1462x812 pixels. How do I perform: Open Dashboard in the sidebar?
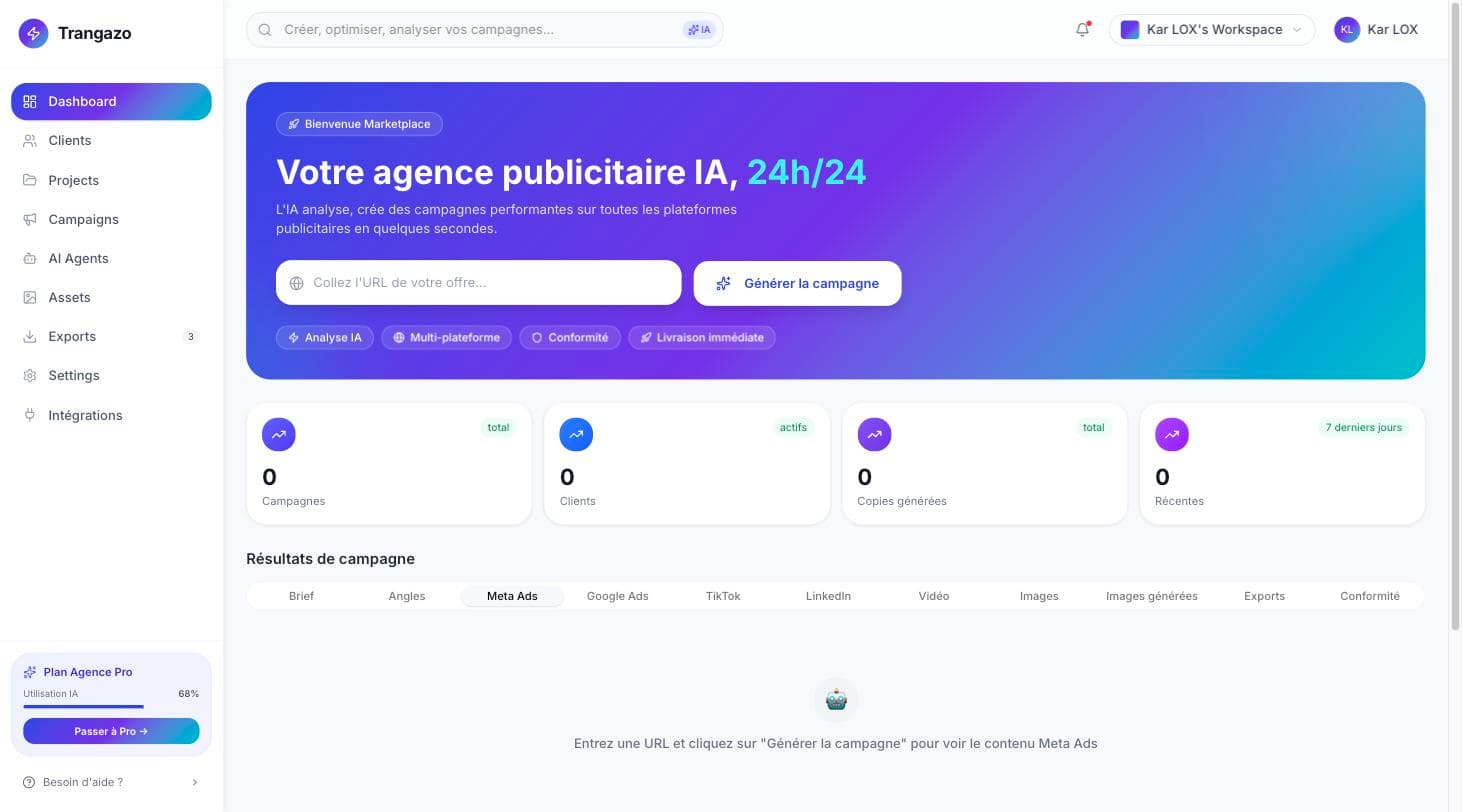click(111, 101)
